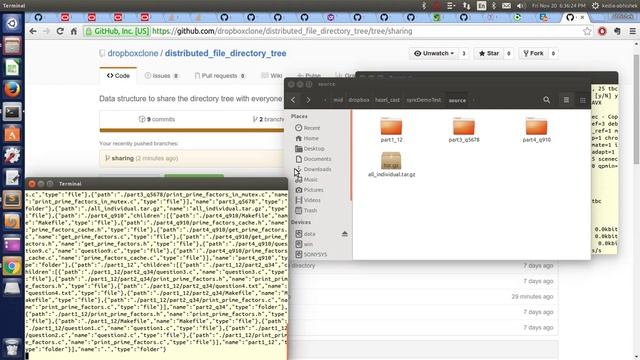The height and width of the screenshot is (360, 640).
Task: Click the GitHub page vertical scrollbar
Action: (x=636, y=109)
